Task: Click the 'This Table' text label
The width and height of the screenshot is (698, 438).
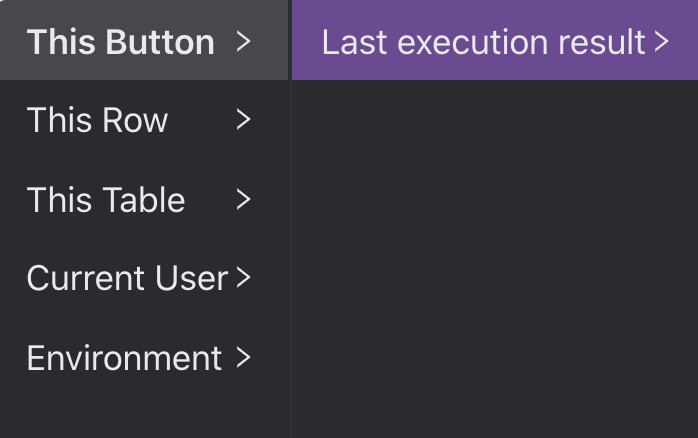Action: coord(106,200)
